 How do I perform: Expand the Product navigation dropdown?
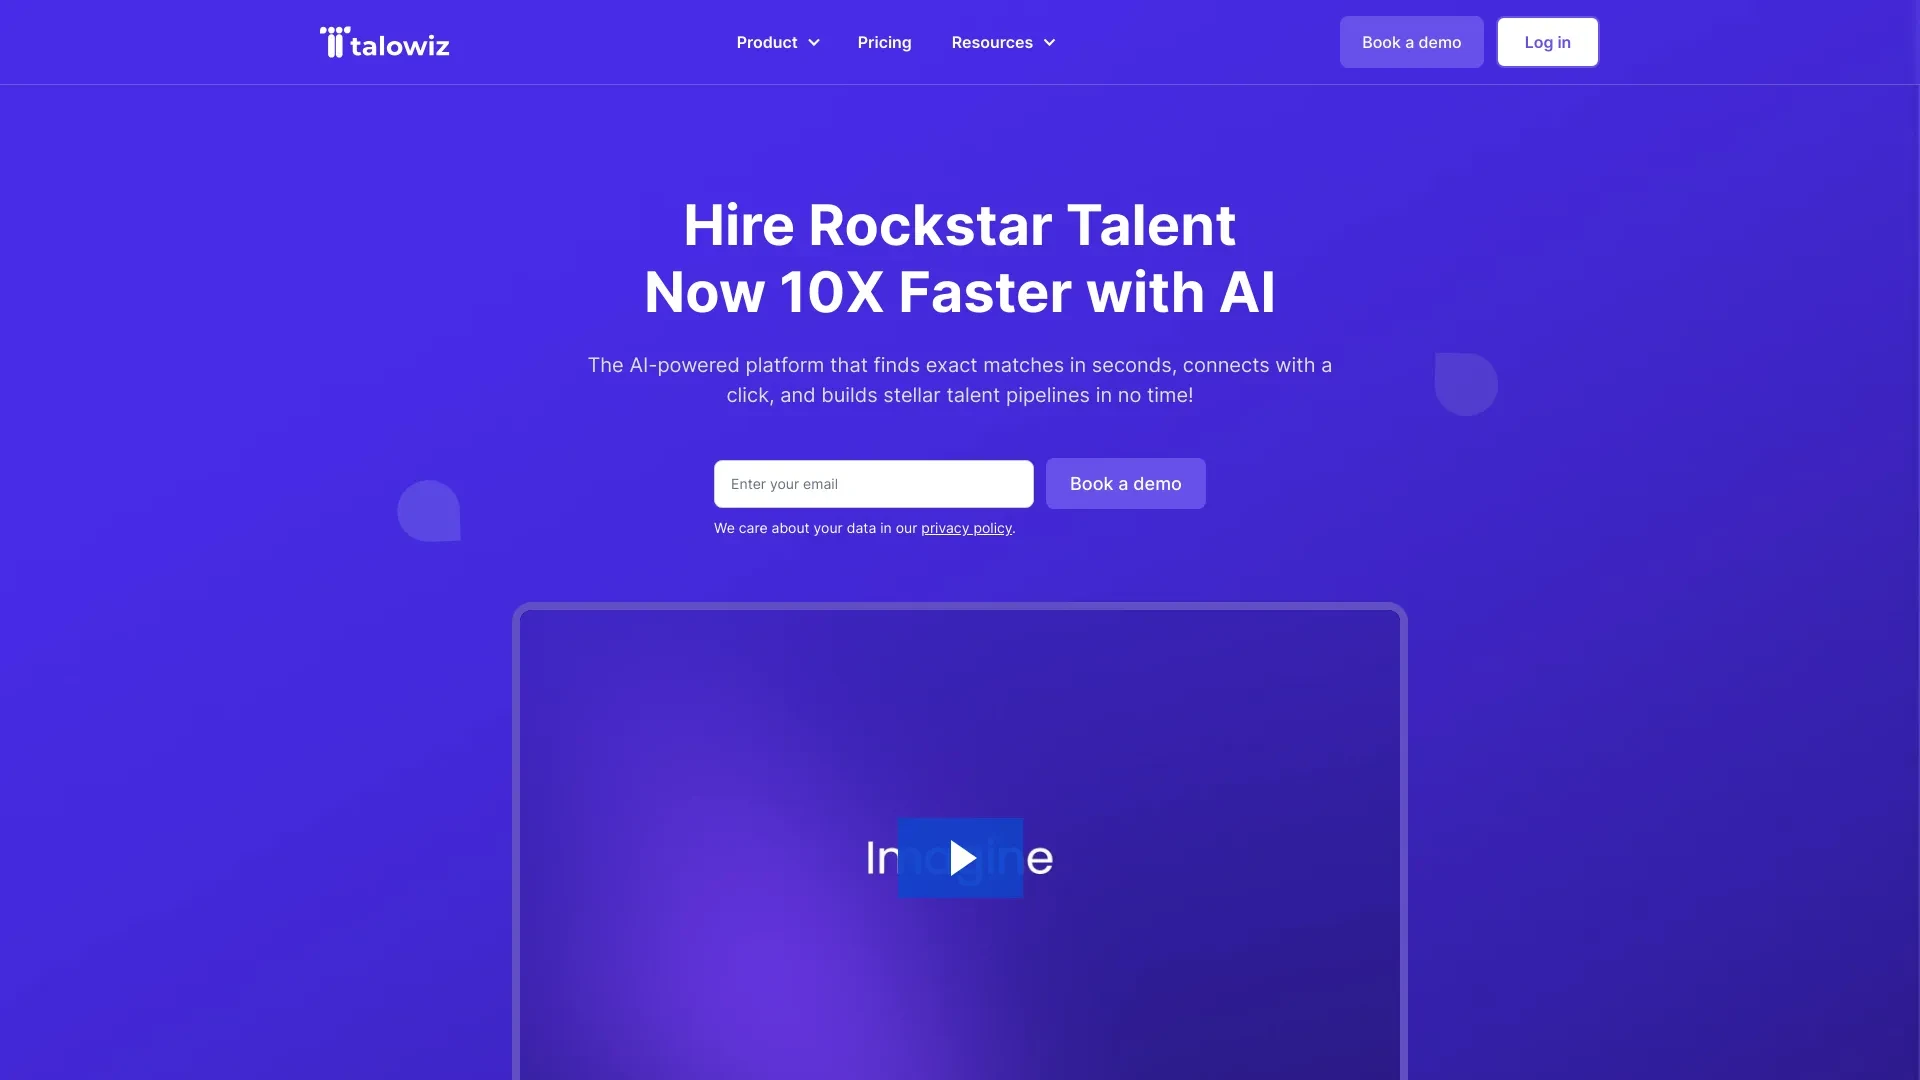pos(778,41)
